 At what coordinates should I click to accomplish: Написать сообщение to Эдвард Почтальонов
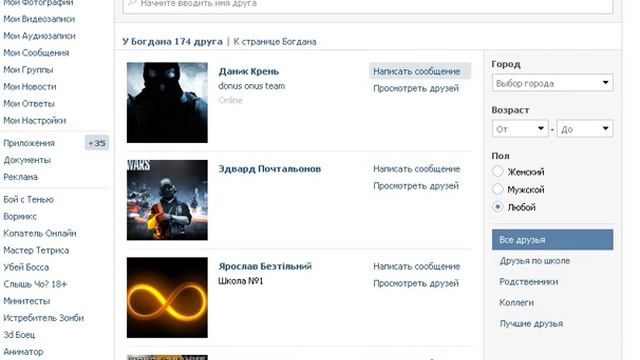(x=416, y=169)
